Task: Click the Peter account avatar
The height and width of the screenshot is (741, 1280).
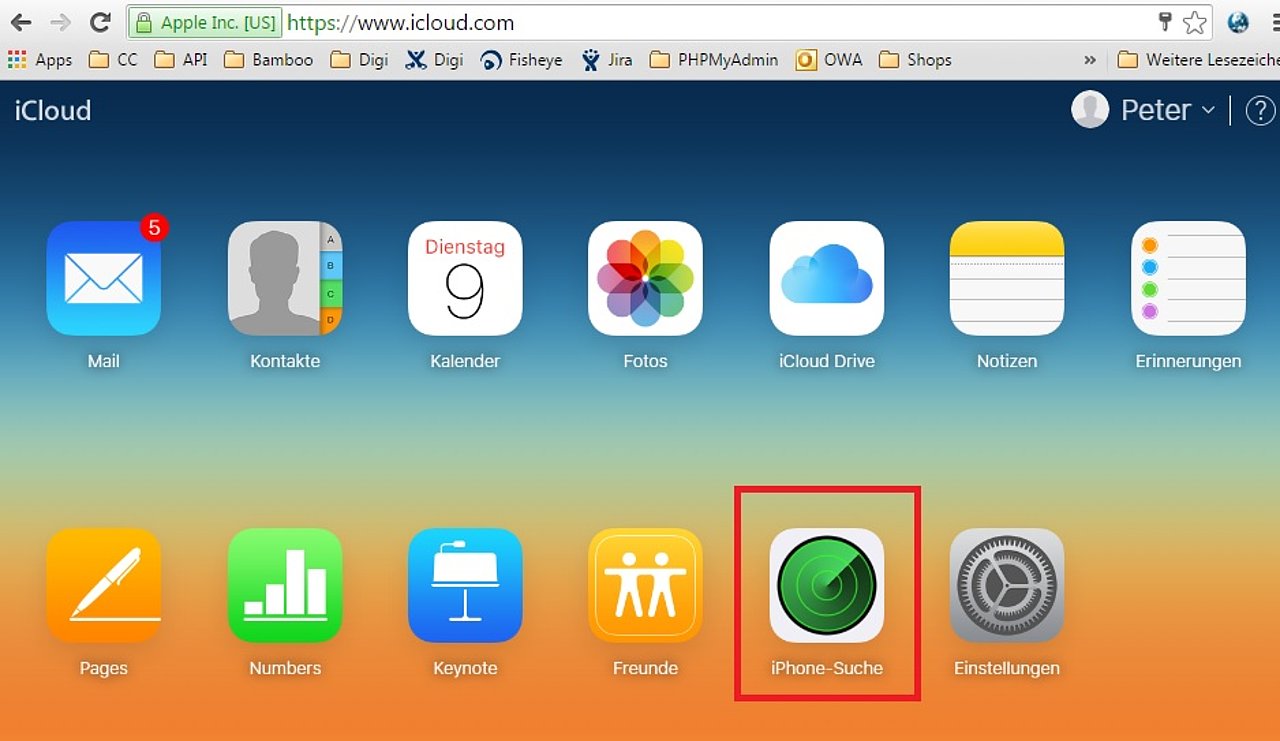Action: tap(1090, 110)
